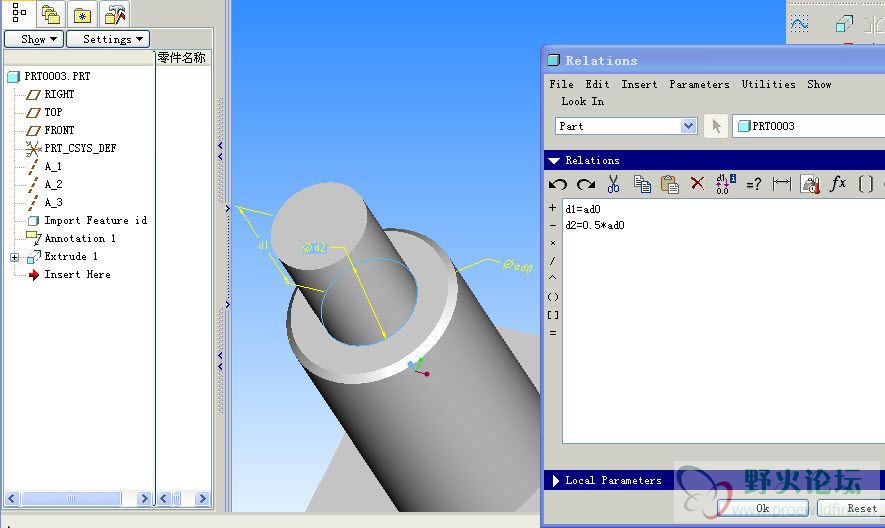
Task: Open the favorites tab icon
Action: 82,14
